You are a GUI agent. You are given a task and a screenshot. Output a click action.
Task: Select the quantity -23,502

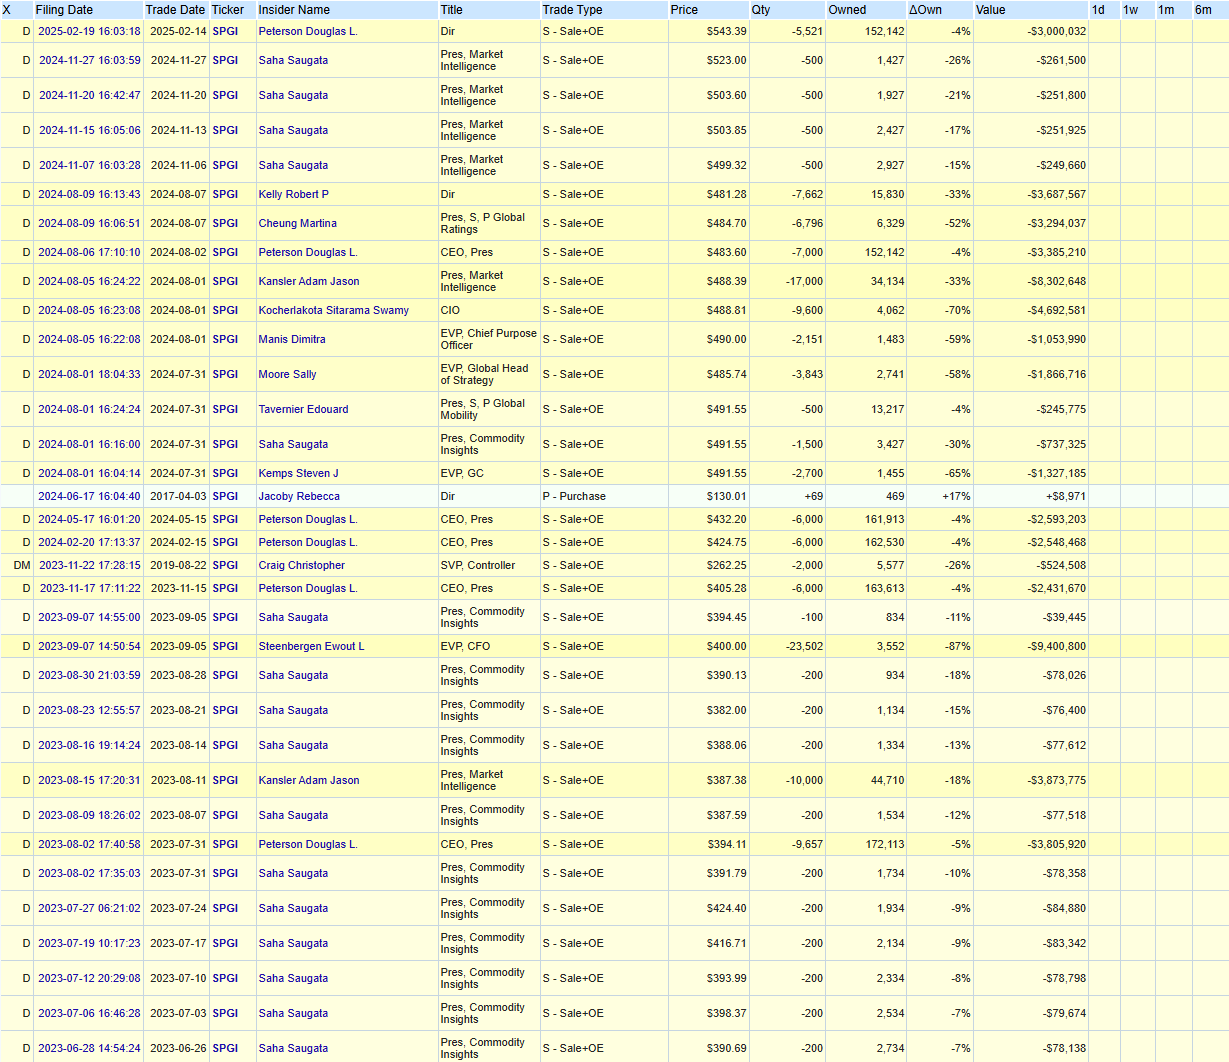coord(803,646)
